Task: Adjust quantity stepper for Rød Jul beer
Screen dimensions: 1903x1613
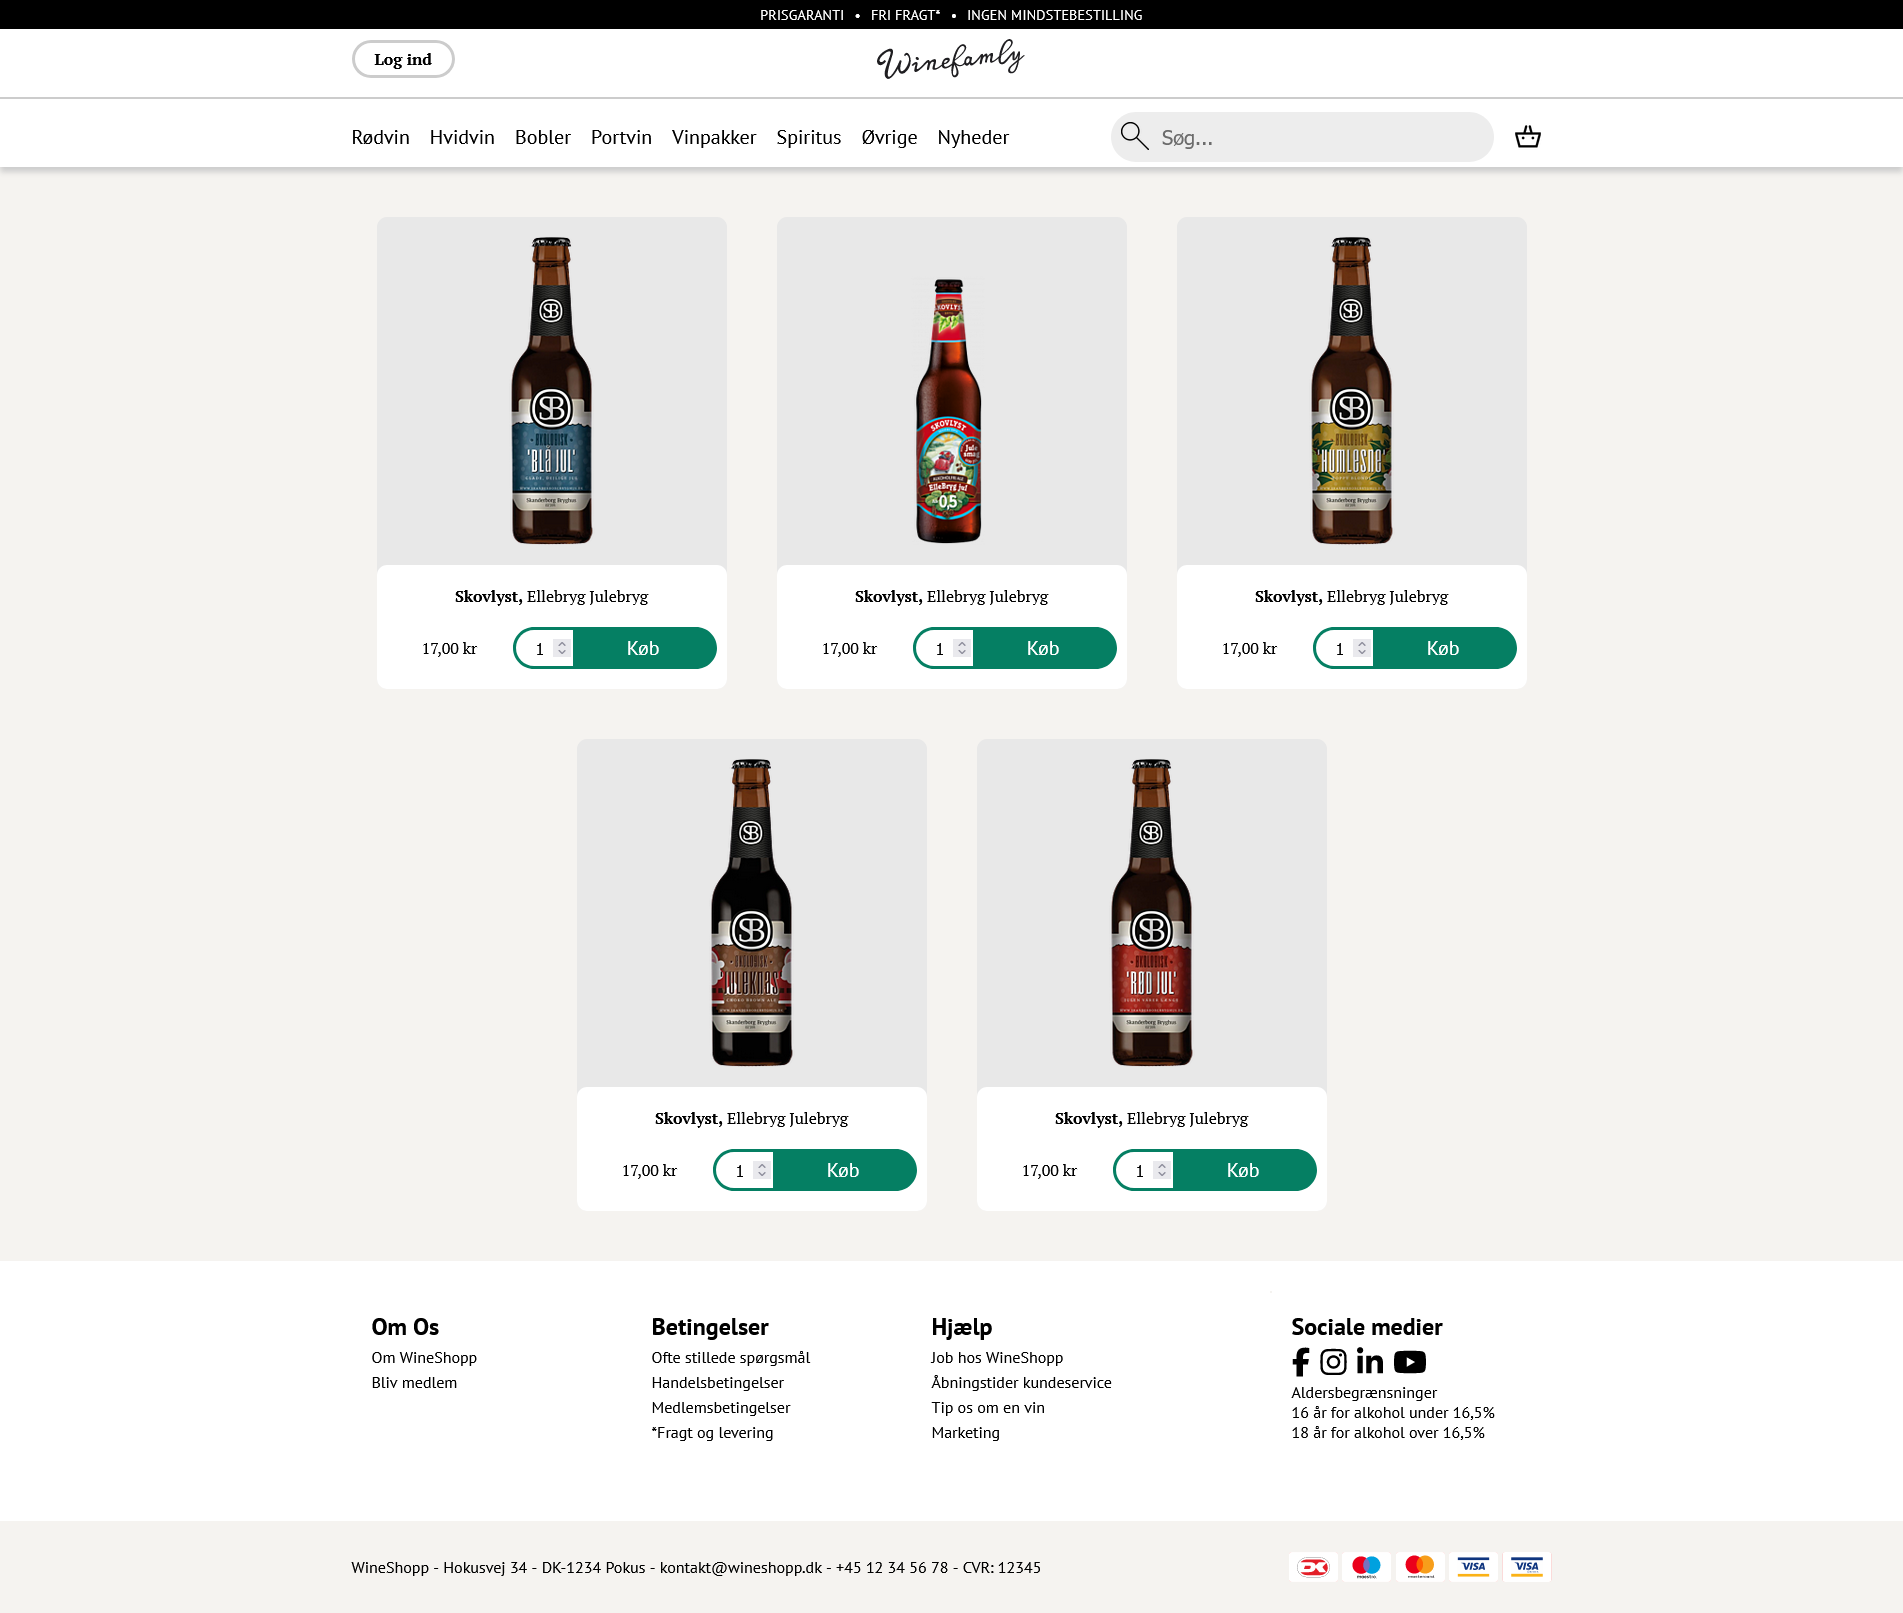Action: pyautogui.click(x=1162, y=1170)
